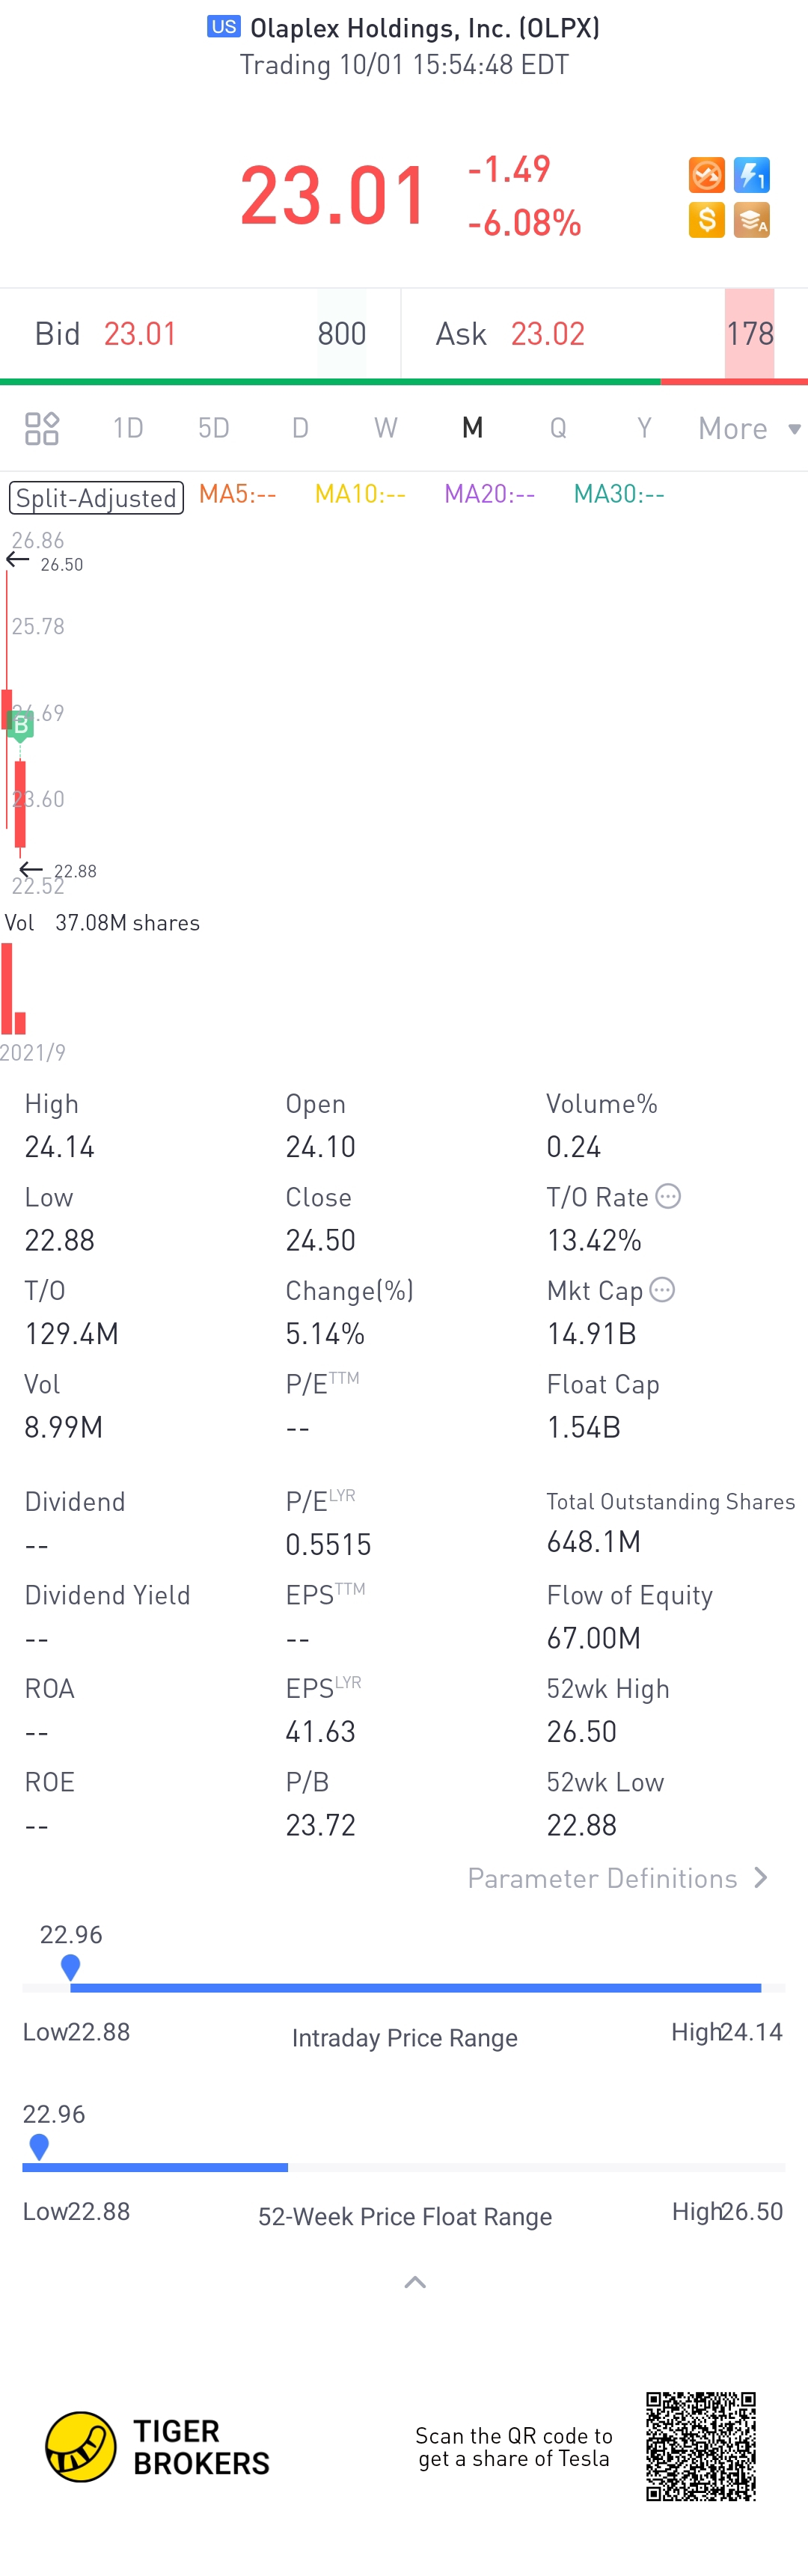Tap the yellow dollar sign icon
The image size is (808, 2576).
click(706, 220)
